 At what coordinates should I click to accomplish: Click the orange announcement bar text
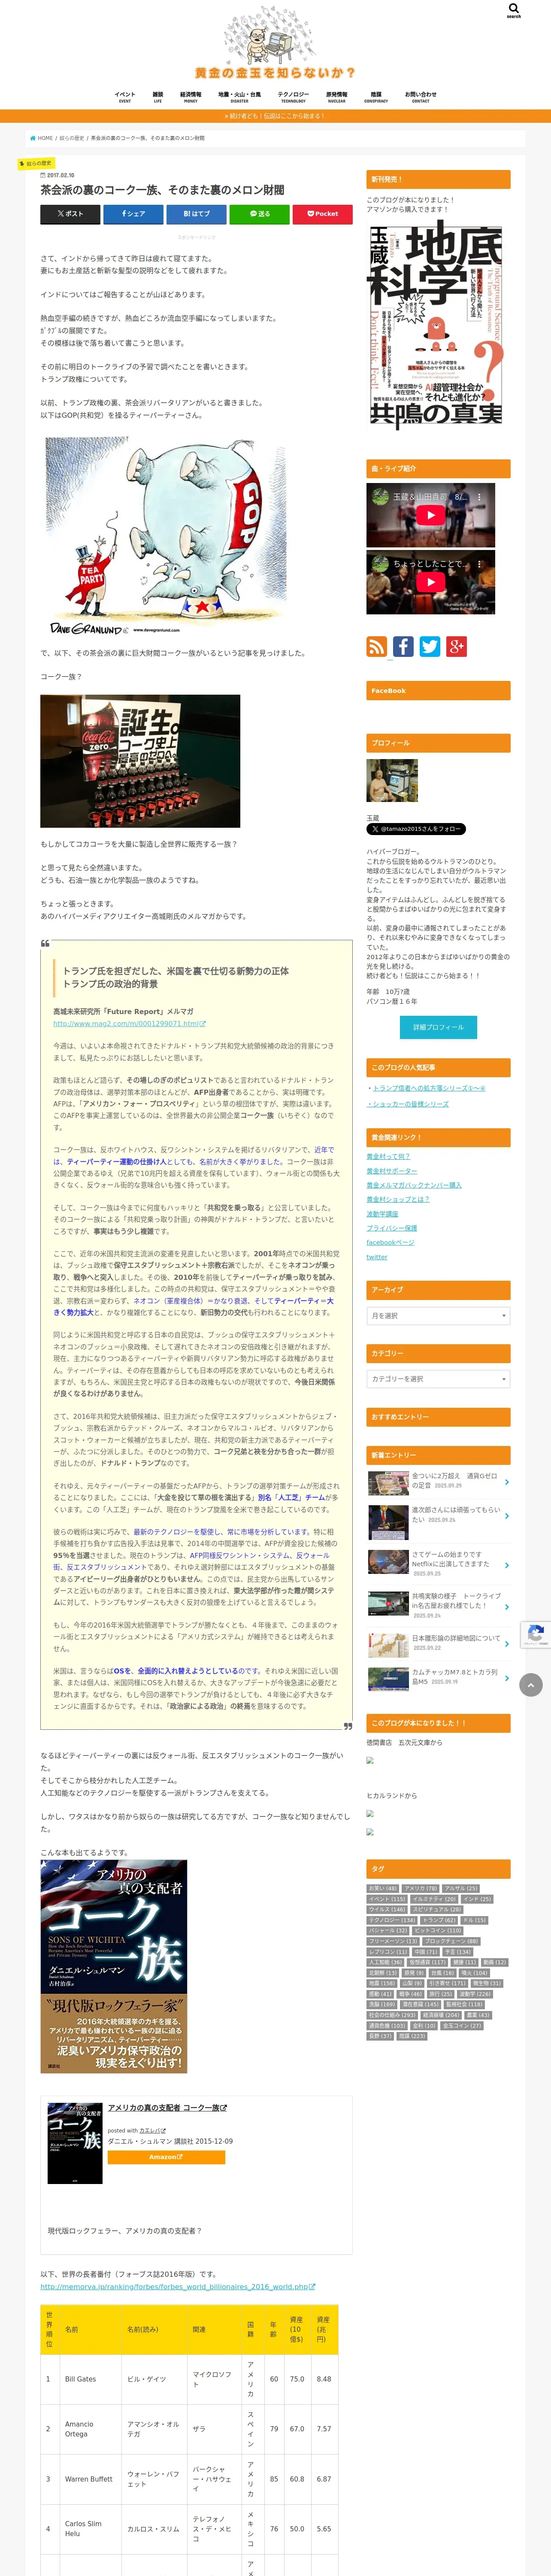[x=275, y=116]
